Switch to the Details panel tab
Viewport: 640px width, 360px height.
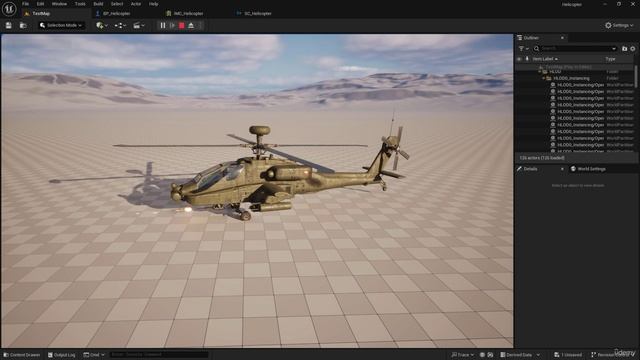click(x=531, y=169)
